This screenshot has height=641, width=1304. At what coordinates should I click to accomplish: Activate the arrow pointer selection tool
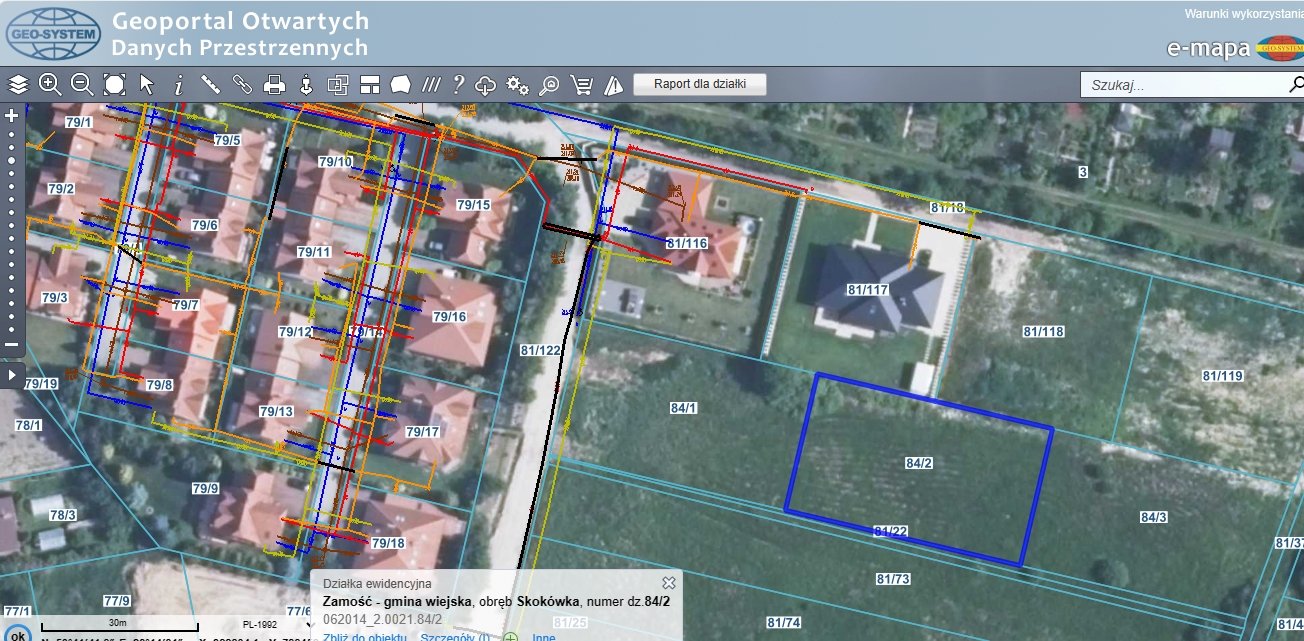(147, 85)
